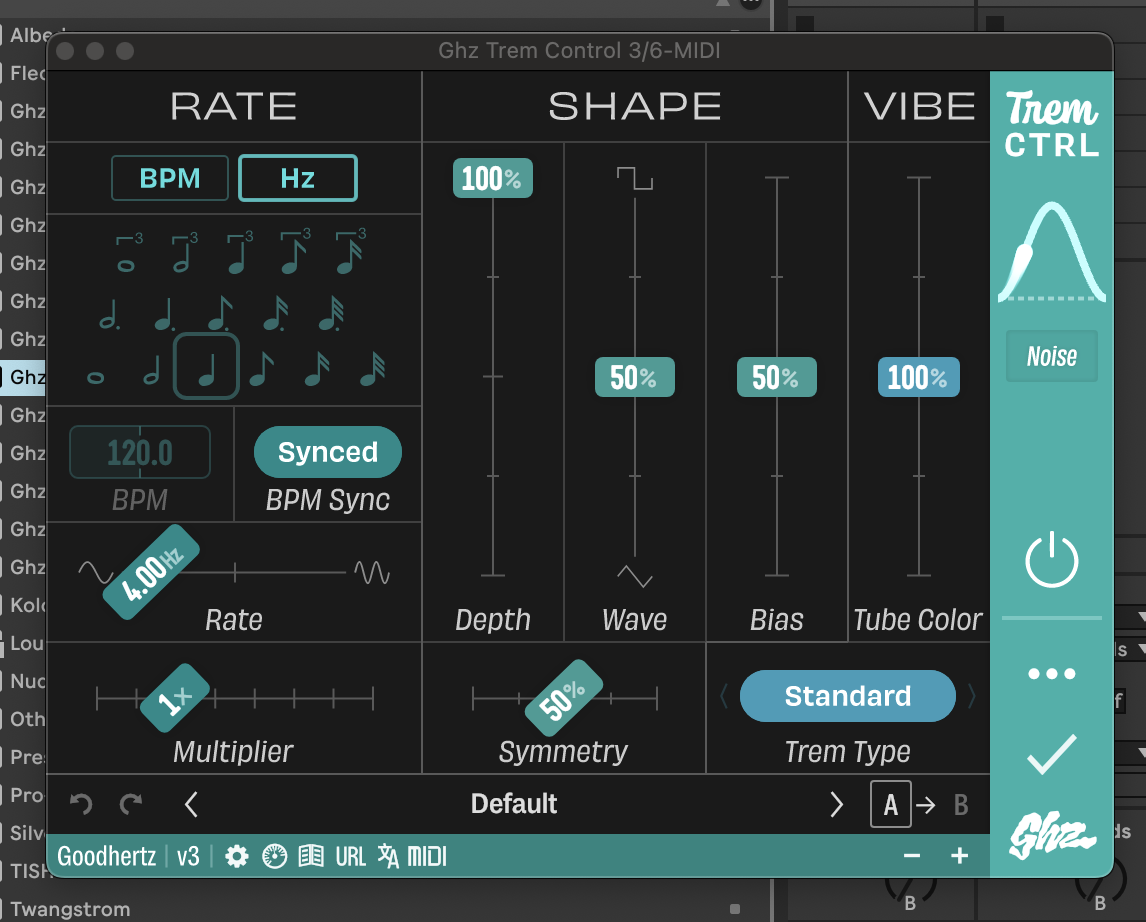1146x922 pixels.
Task: Click the right chevron to change Trem Type
Action: pos(969,696)
